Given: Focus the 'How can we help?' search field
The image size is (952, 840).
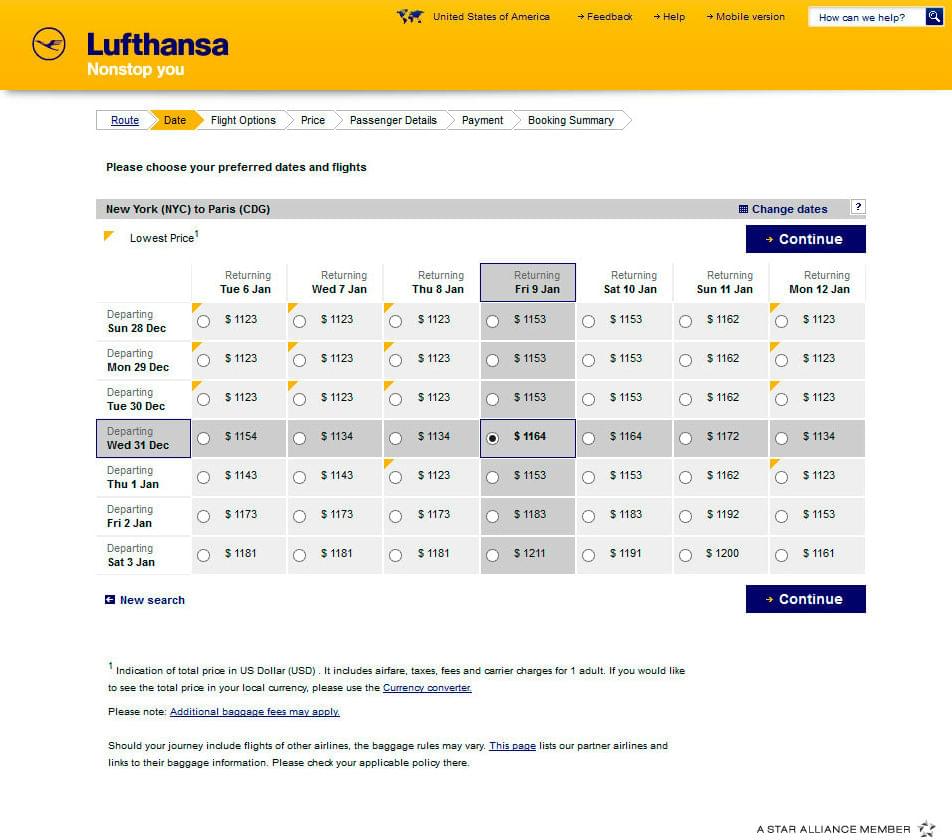Looking at the screenshot, I should (x=867, y=17).
